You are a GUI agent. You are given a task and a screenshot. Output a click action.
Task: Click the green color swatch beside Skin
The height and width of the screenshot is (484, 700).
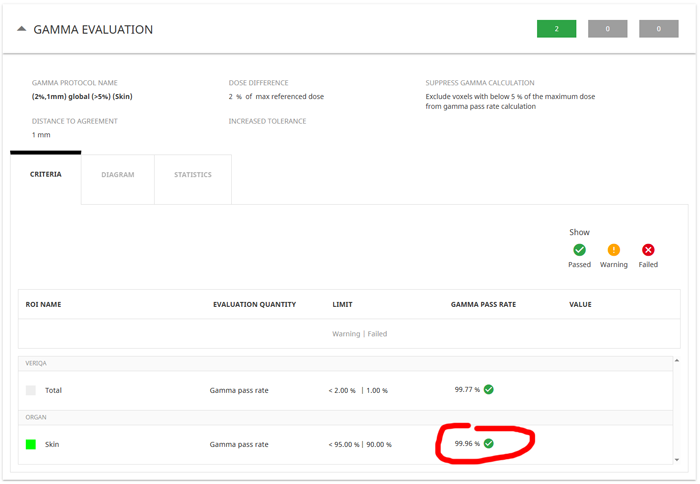31,444
